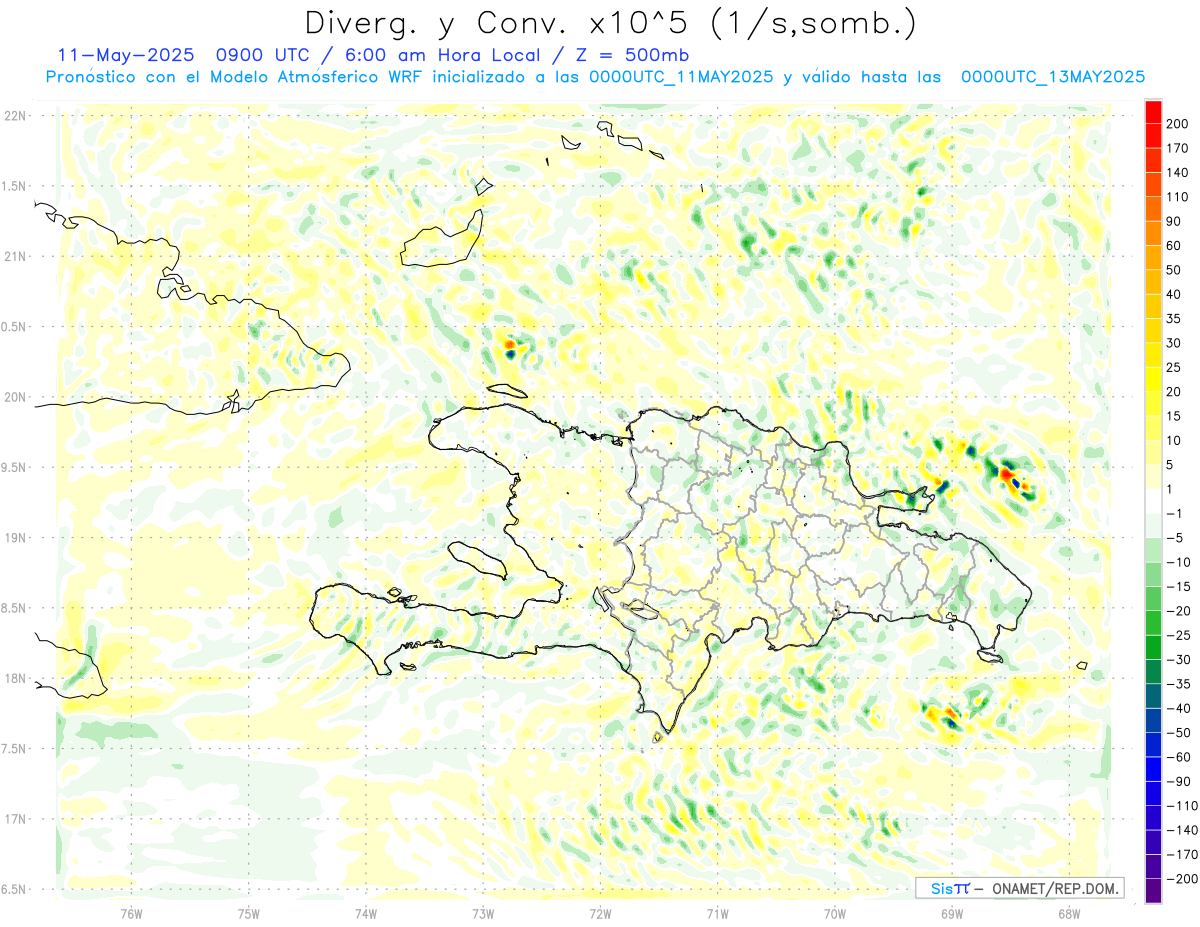The width and height of the screenshot is (1200, 927).
Task: Click the negative '-110' color scale label
Action: [x=1181, y=806]
